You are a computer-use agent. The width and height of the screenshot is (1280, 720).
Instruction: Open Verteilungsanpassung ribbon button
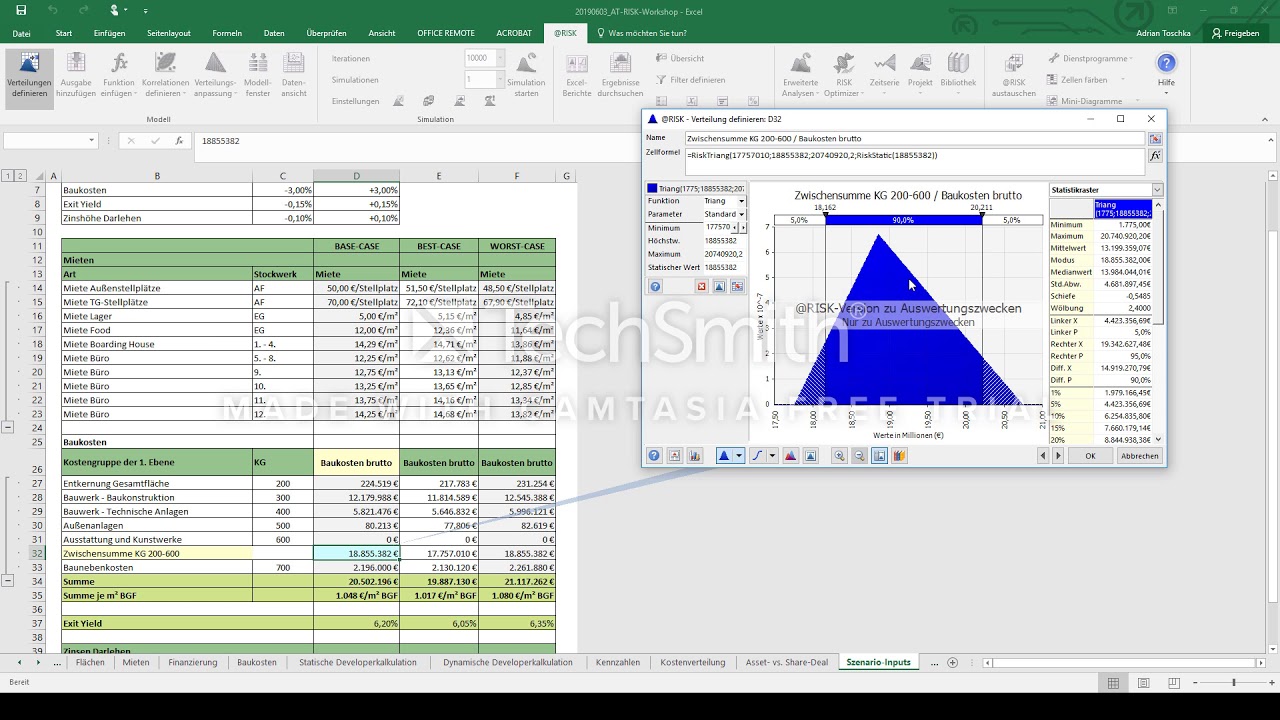click(215, 75)
